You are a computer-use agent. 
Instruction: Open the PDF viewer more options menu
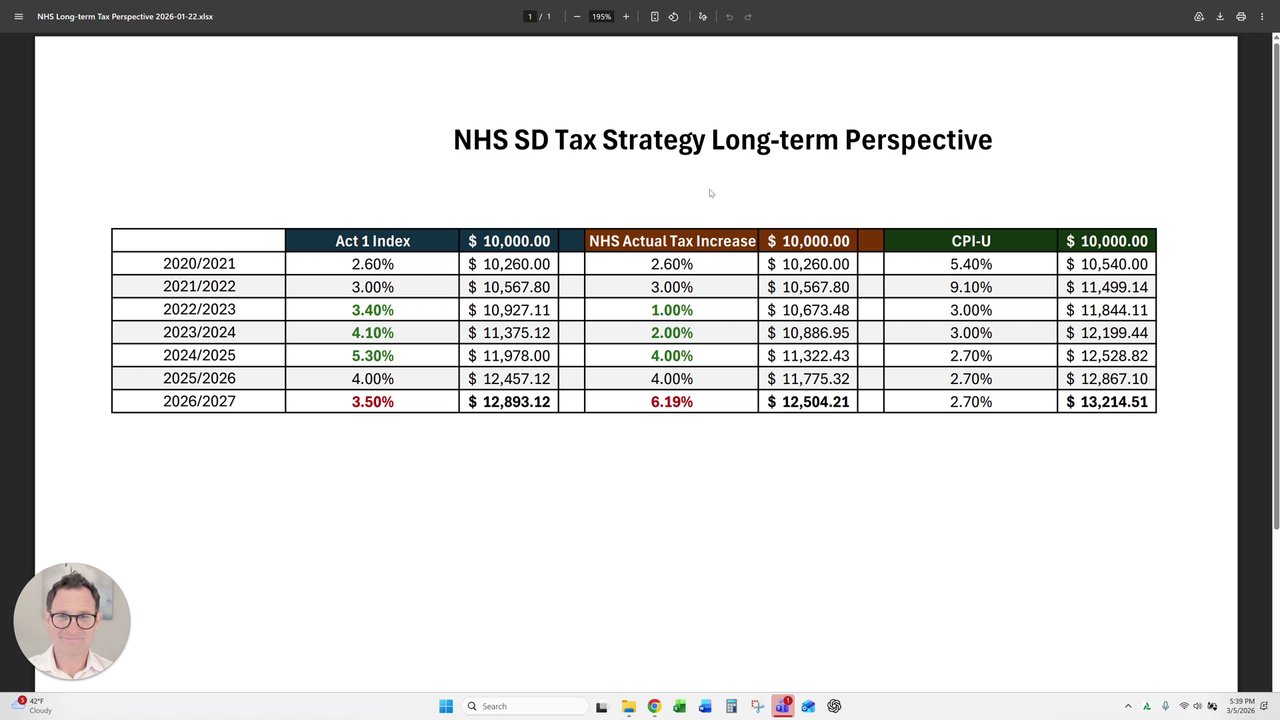1262,16
